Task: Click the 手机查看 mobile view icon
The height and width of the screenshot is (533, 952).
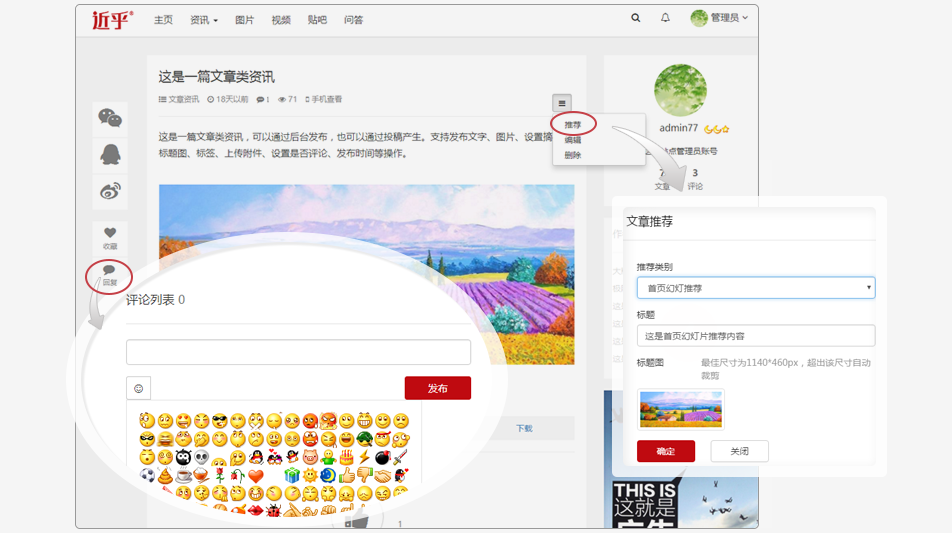Action: pyautogui.click(x=307, y=100)
